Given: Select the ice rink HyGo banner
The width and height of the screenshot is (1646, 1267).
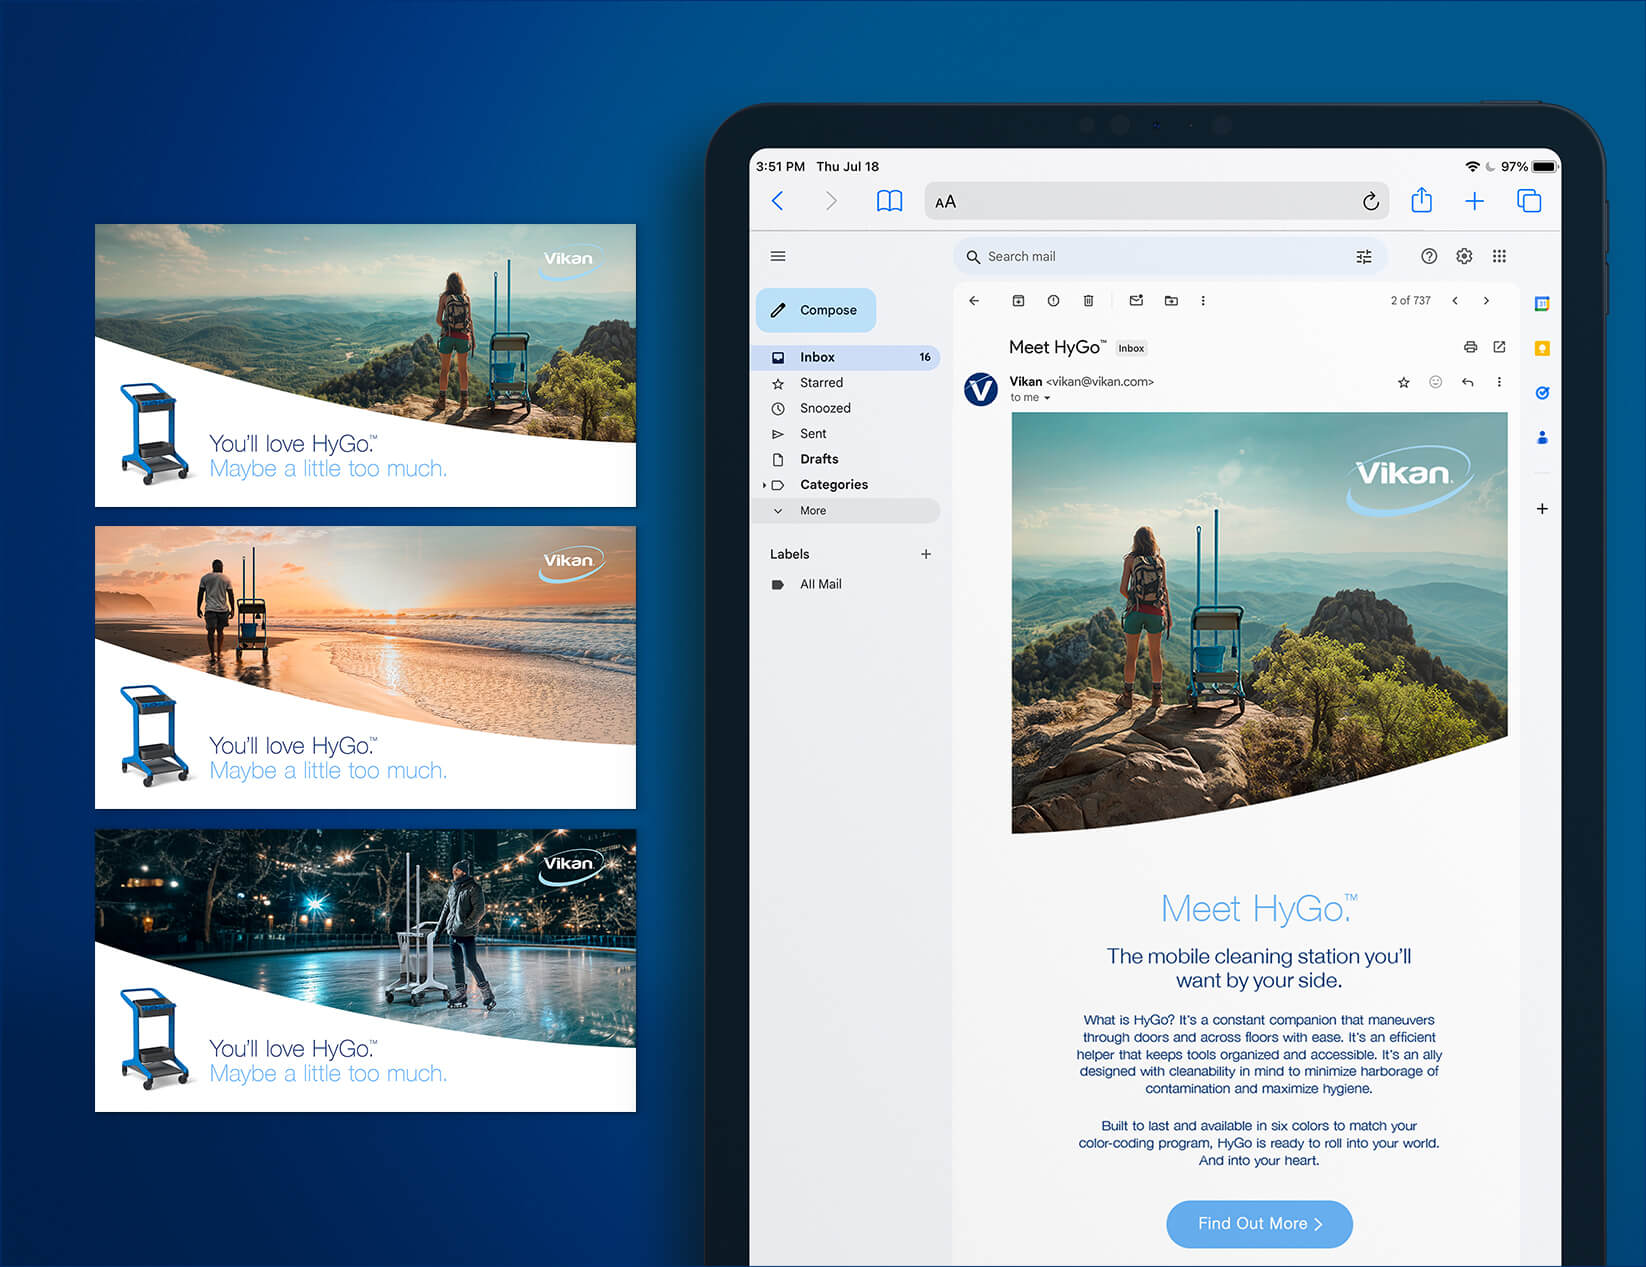Looking at the screenshot, I should click(x=365, y=970).
